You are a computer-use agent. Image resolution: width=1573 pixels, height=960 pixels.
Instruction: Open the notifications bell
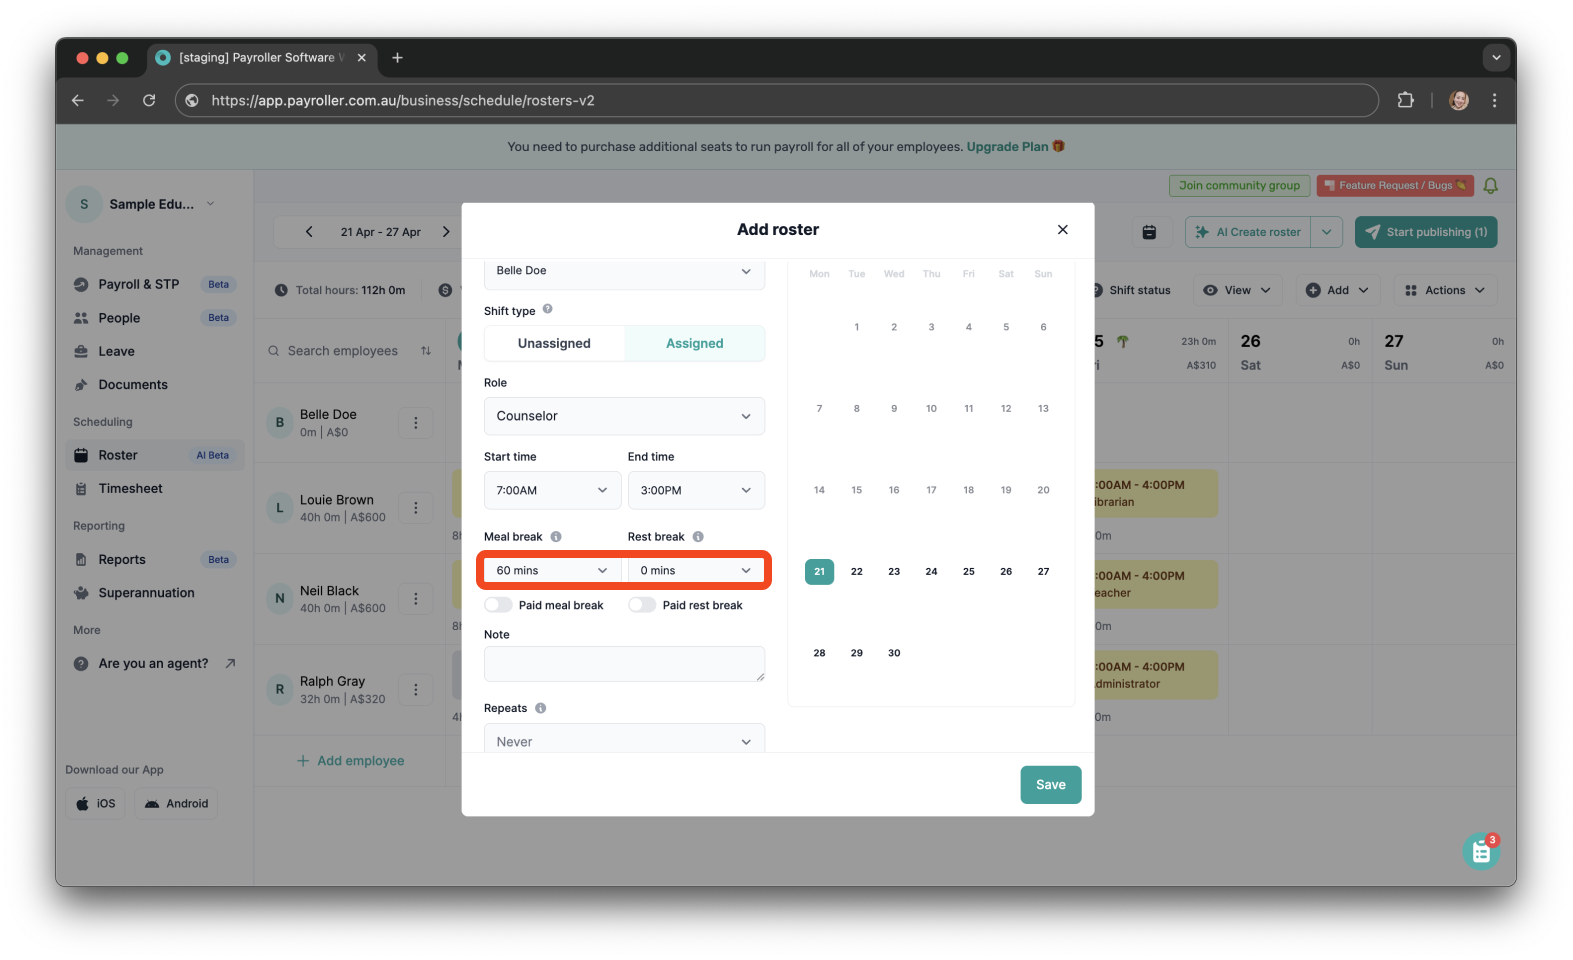tap(1490, 186)
